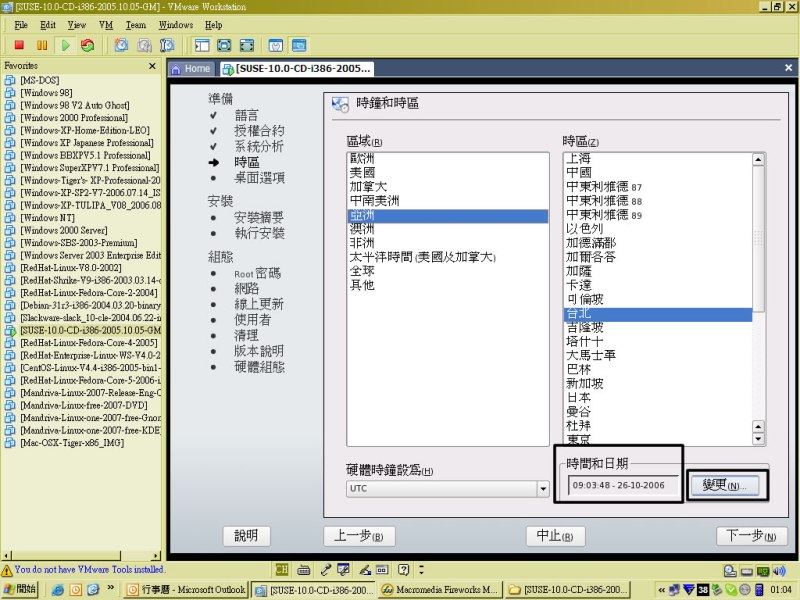Open the Edit menu
800x600 pixels.
48,25
